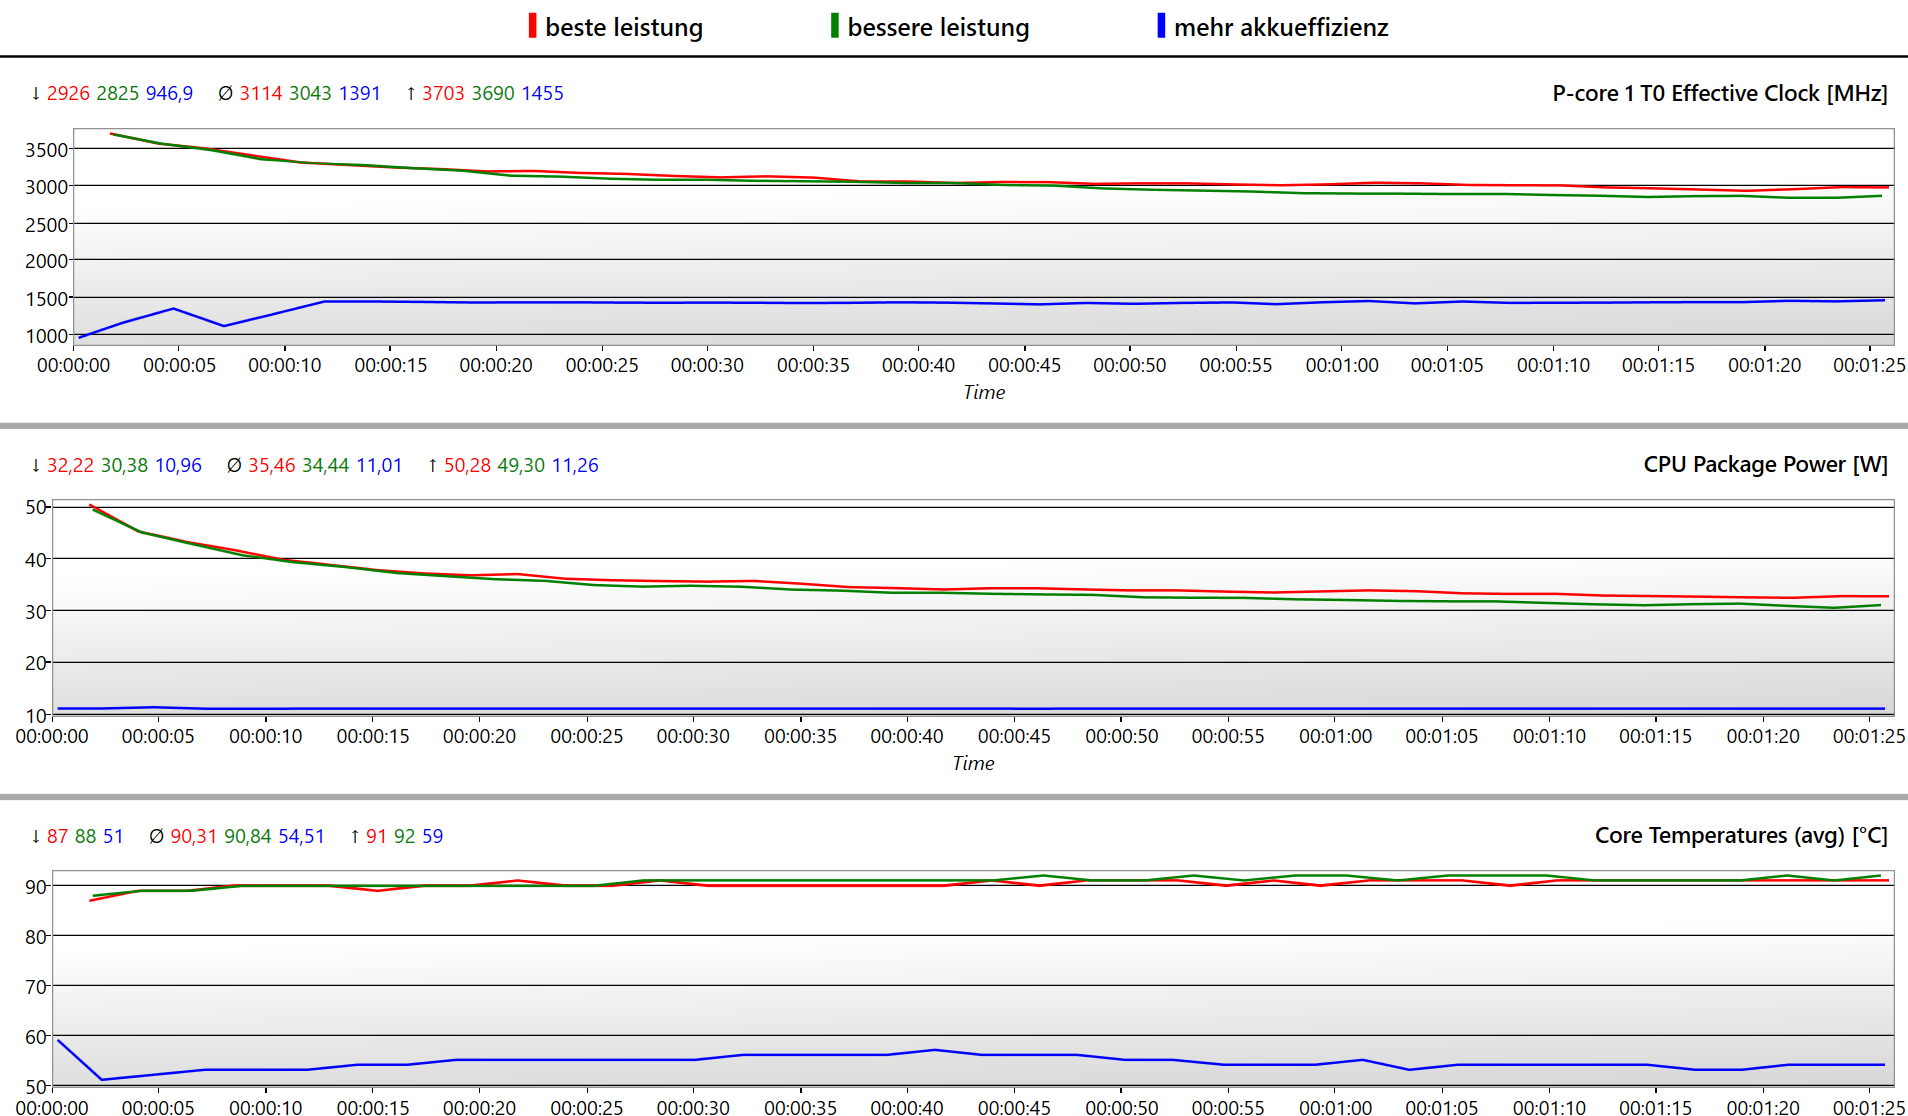Click the 3500 tick on the clock chart axis
The width and height of the screenshot is (1908, 1116).
46,150
